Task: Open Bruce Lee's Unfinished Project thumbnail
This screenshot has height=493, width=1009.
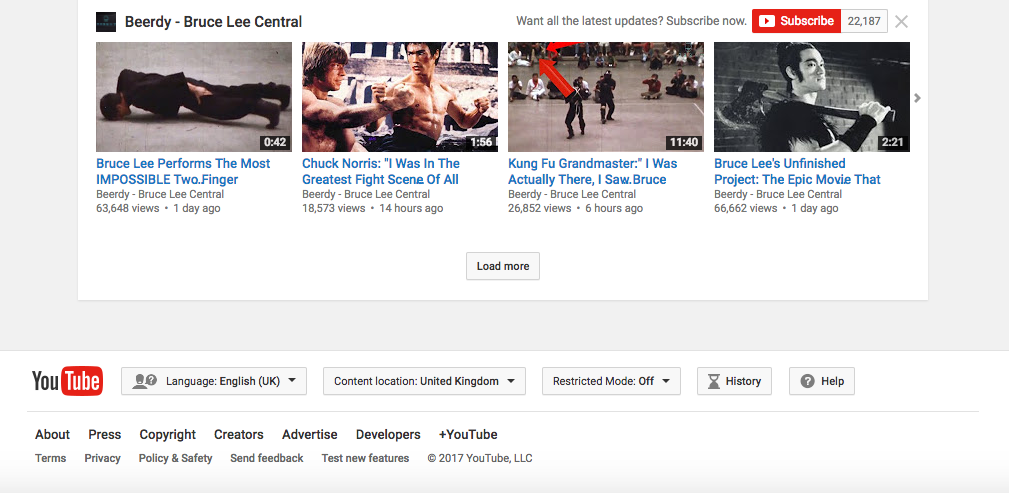Action: 811,97
